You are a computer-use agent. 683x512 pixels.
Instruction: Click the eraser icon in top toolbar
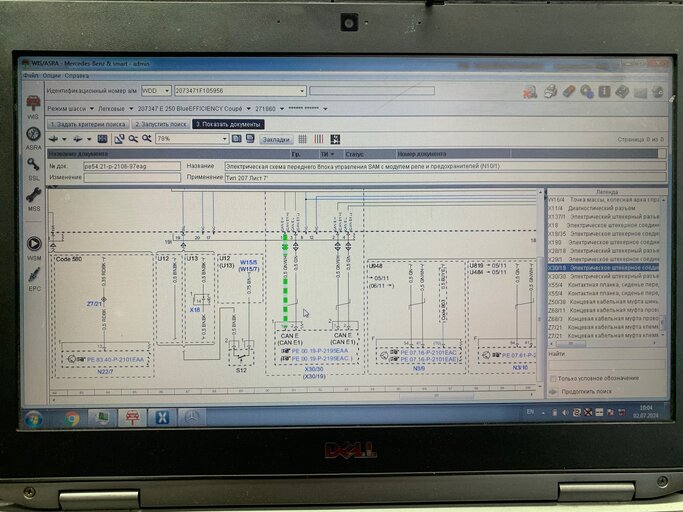tap(569, 92)
